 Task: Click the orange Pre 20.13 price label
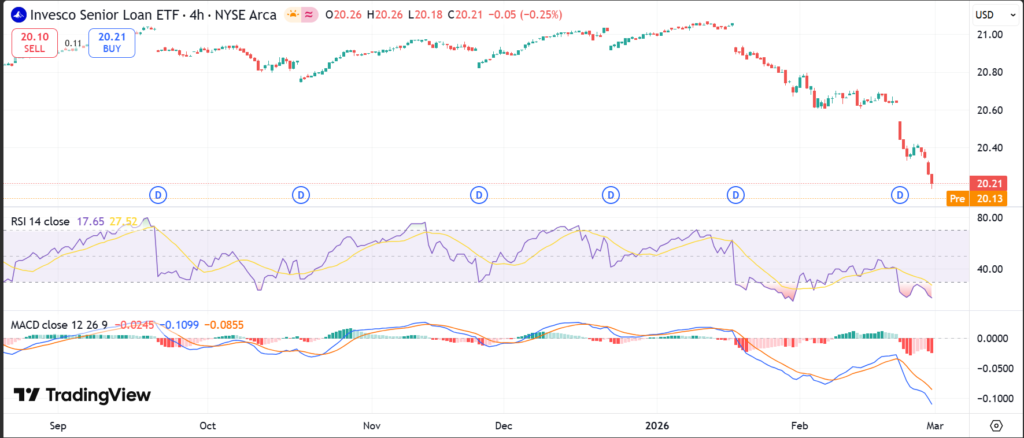point(976,199)
